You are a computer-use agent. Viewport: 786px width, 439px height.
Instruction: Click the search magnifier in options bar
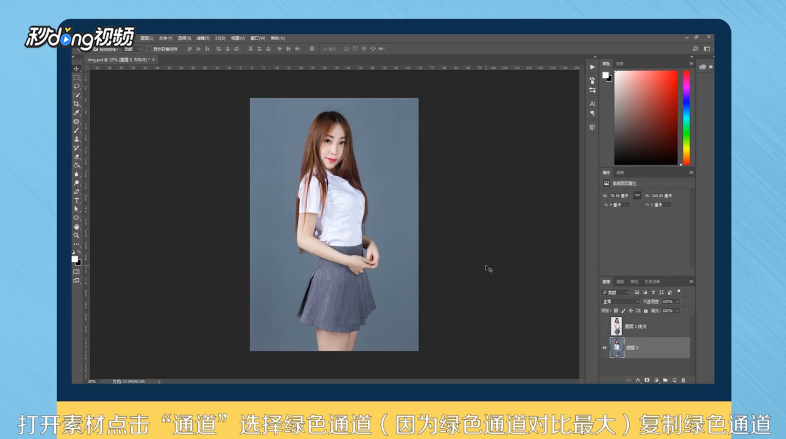coord(695,49)
